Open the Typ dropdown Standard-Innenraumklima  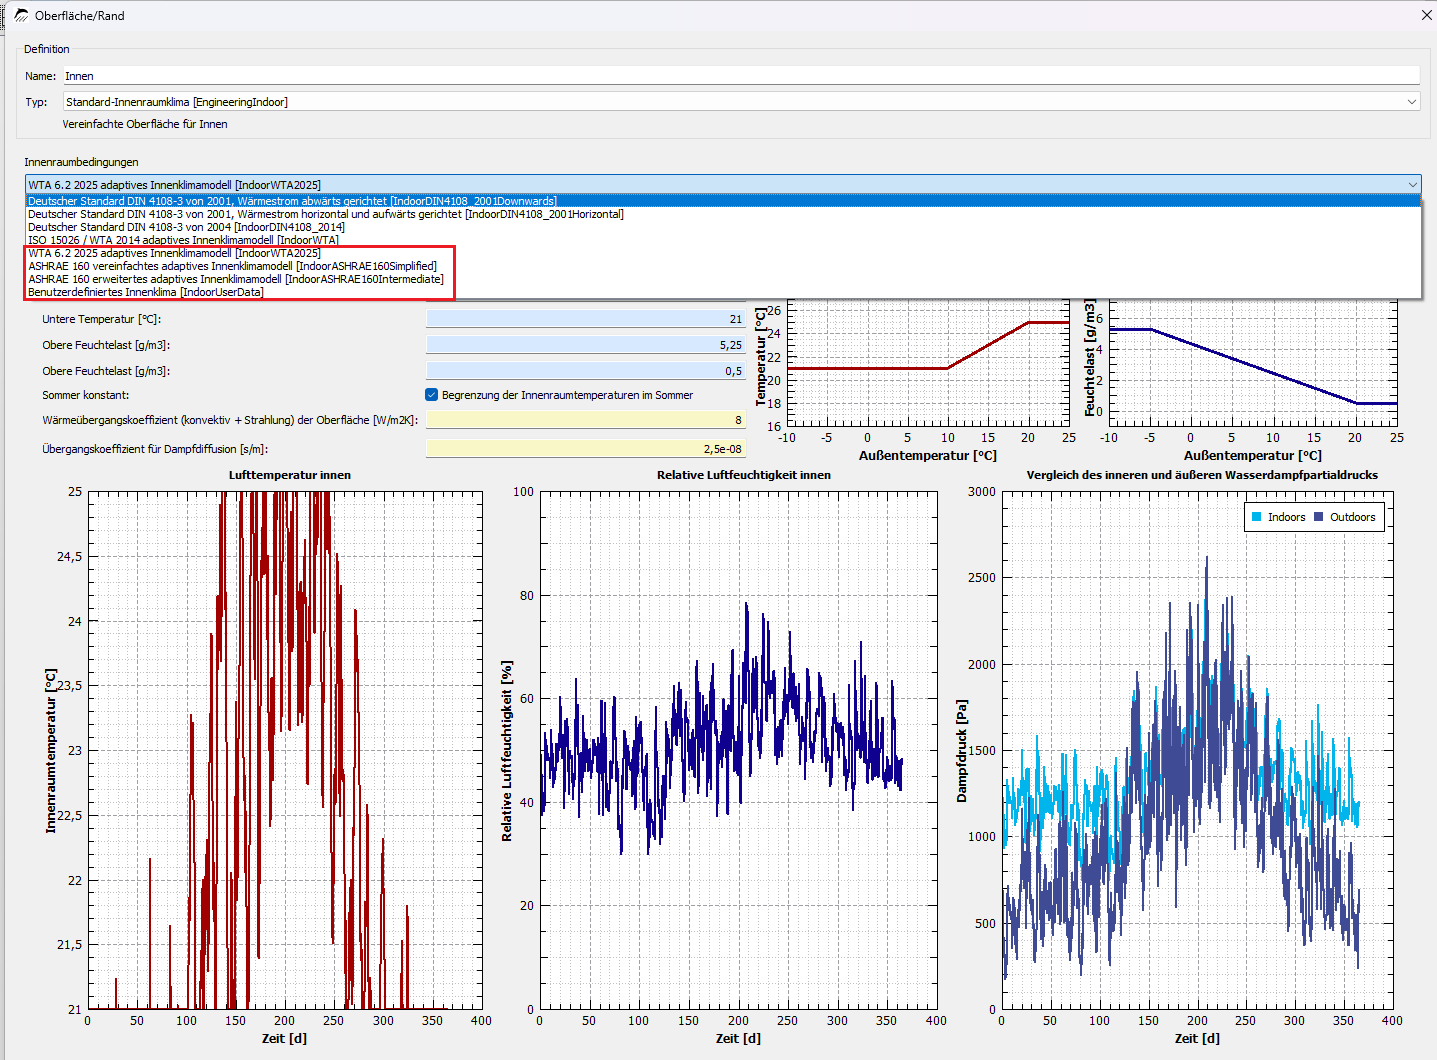coord(742,102)
